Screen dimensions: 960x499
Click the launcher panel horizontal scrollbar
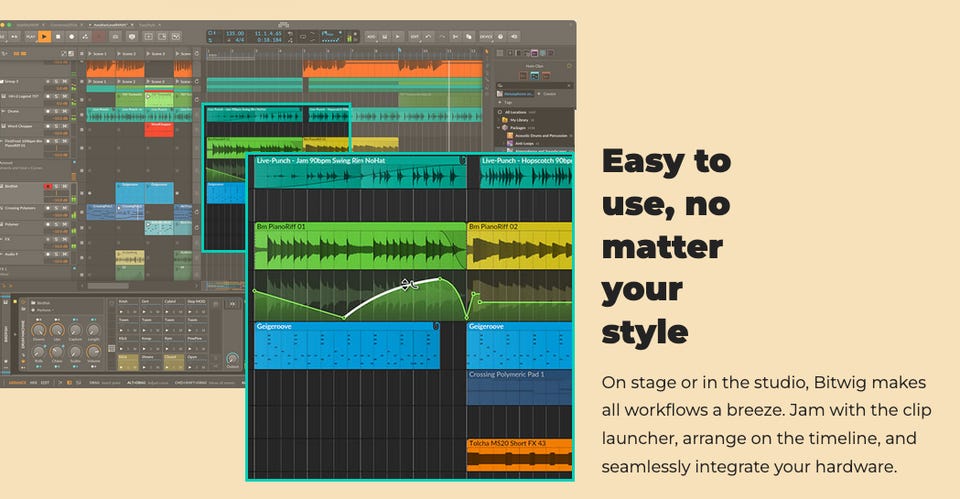(108, 286)
